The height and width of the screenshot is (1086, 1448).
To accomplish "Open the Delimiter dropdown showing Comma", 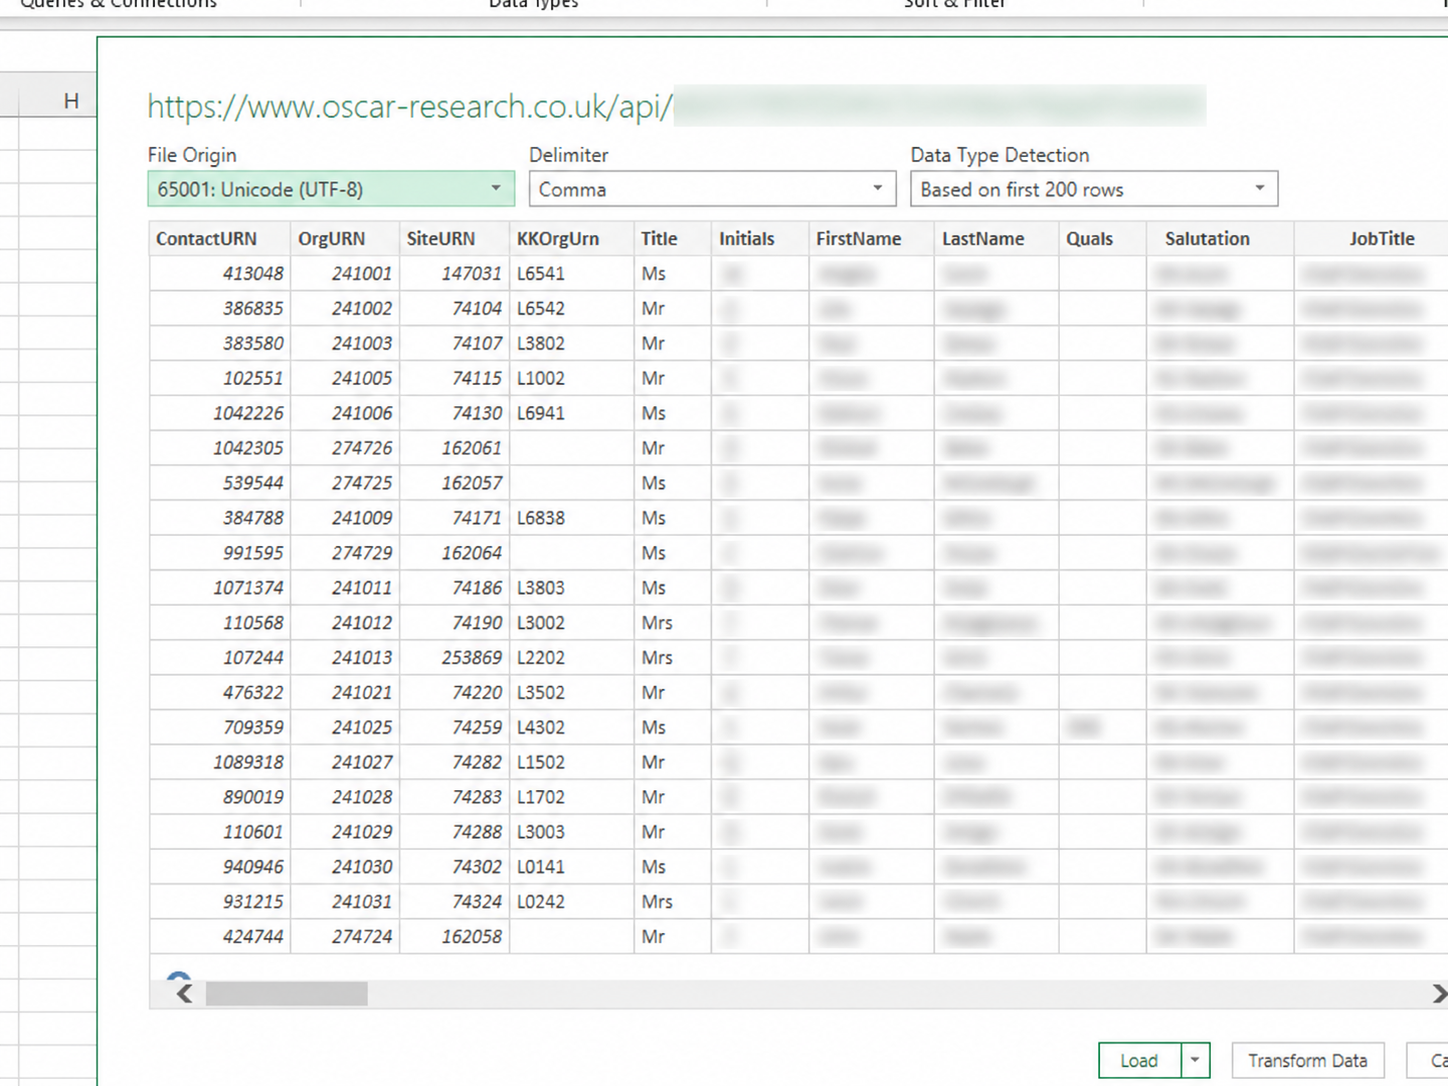I will click(712, 189).
